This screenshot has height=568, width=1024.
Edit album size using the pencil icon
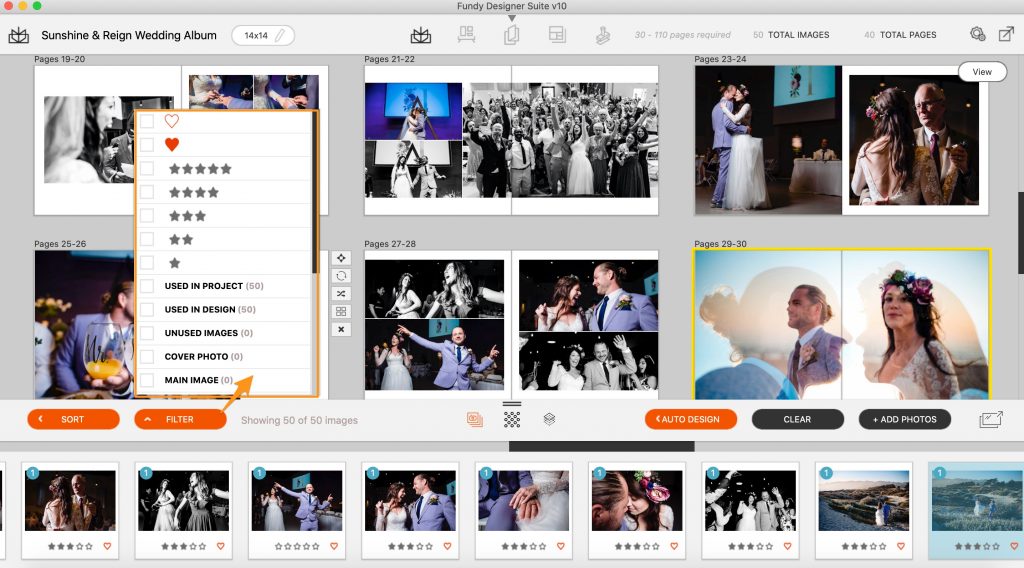[x=280, y=35]
